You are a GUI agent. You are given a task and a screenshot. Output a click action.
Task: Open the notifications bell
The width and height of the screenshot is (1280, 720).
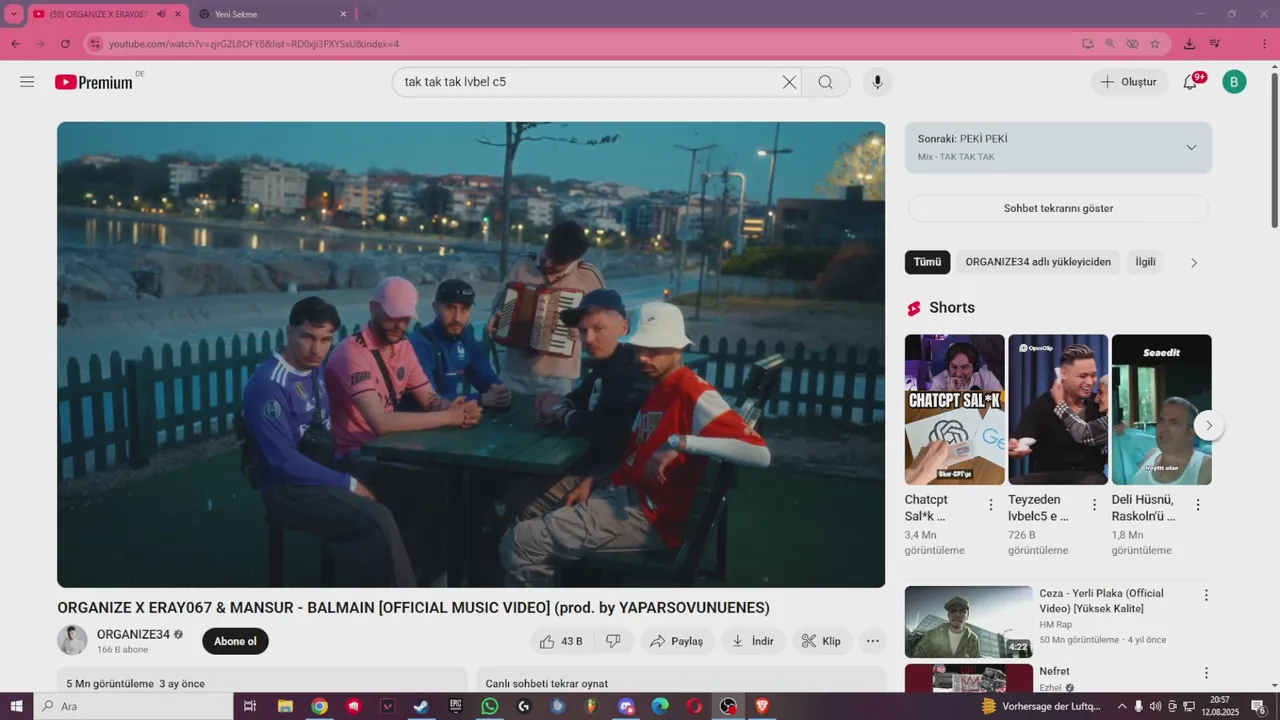[1190, 82]
